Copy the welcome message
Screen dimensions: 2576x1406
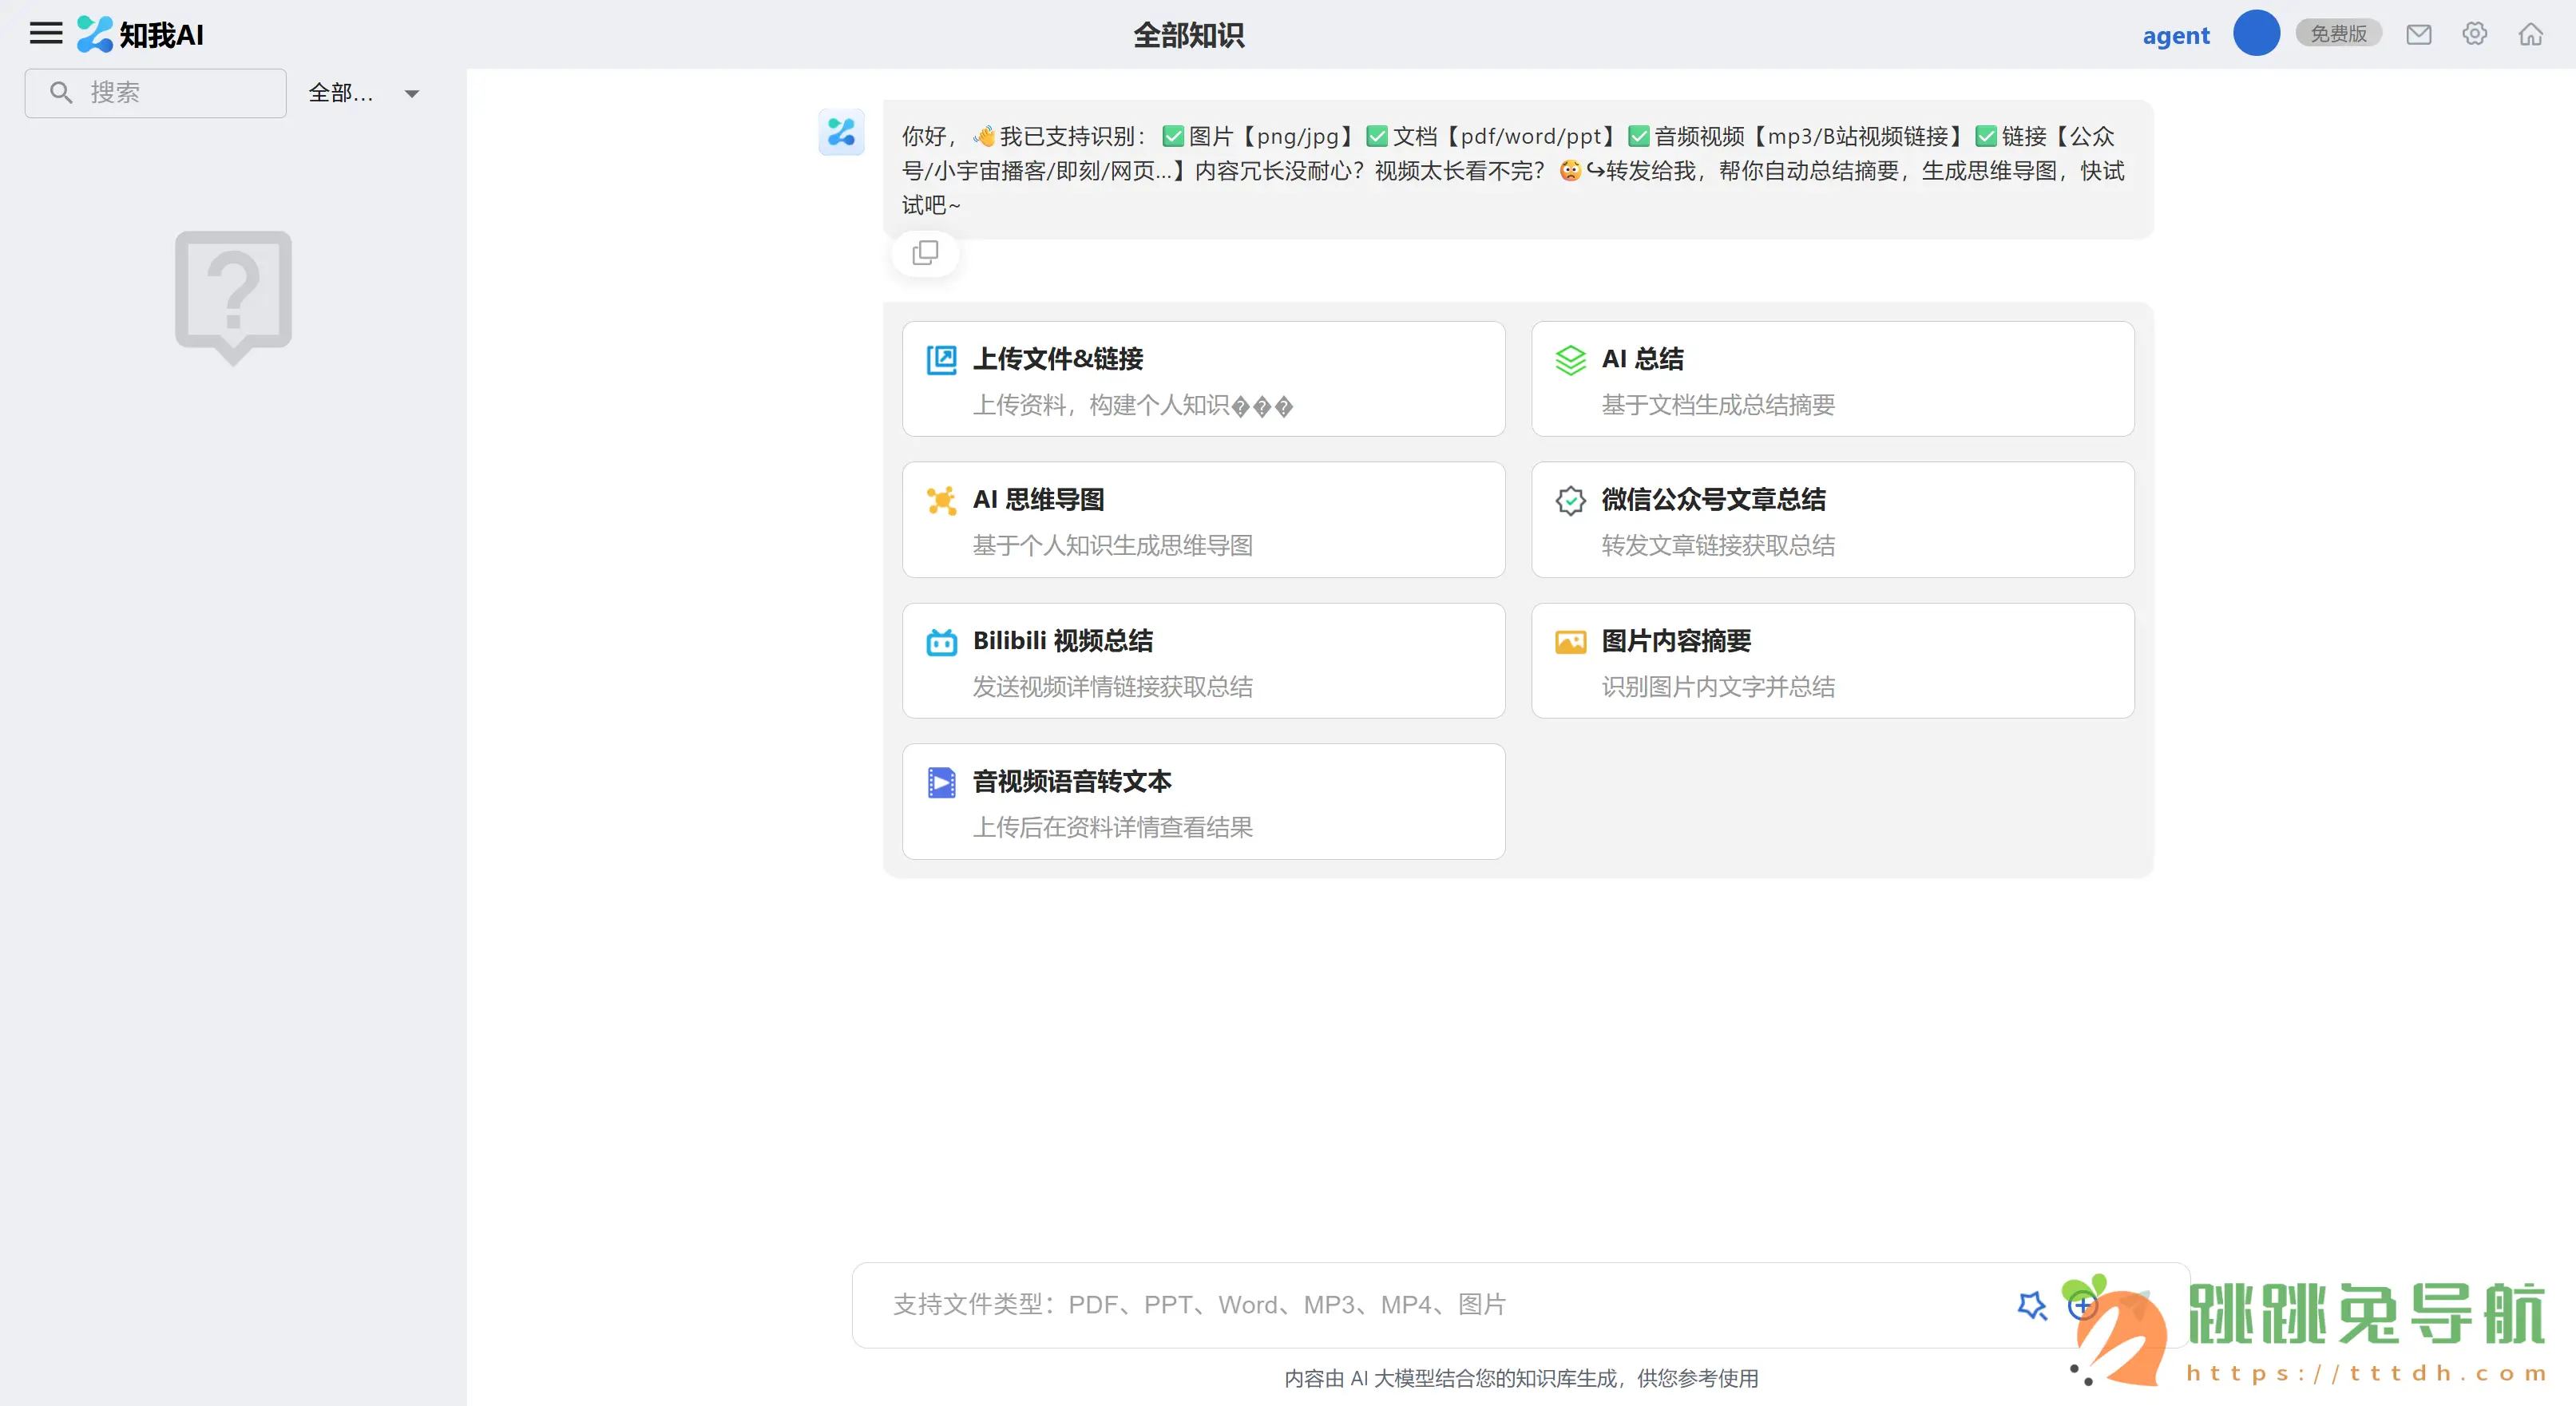pos(925,253)
